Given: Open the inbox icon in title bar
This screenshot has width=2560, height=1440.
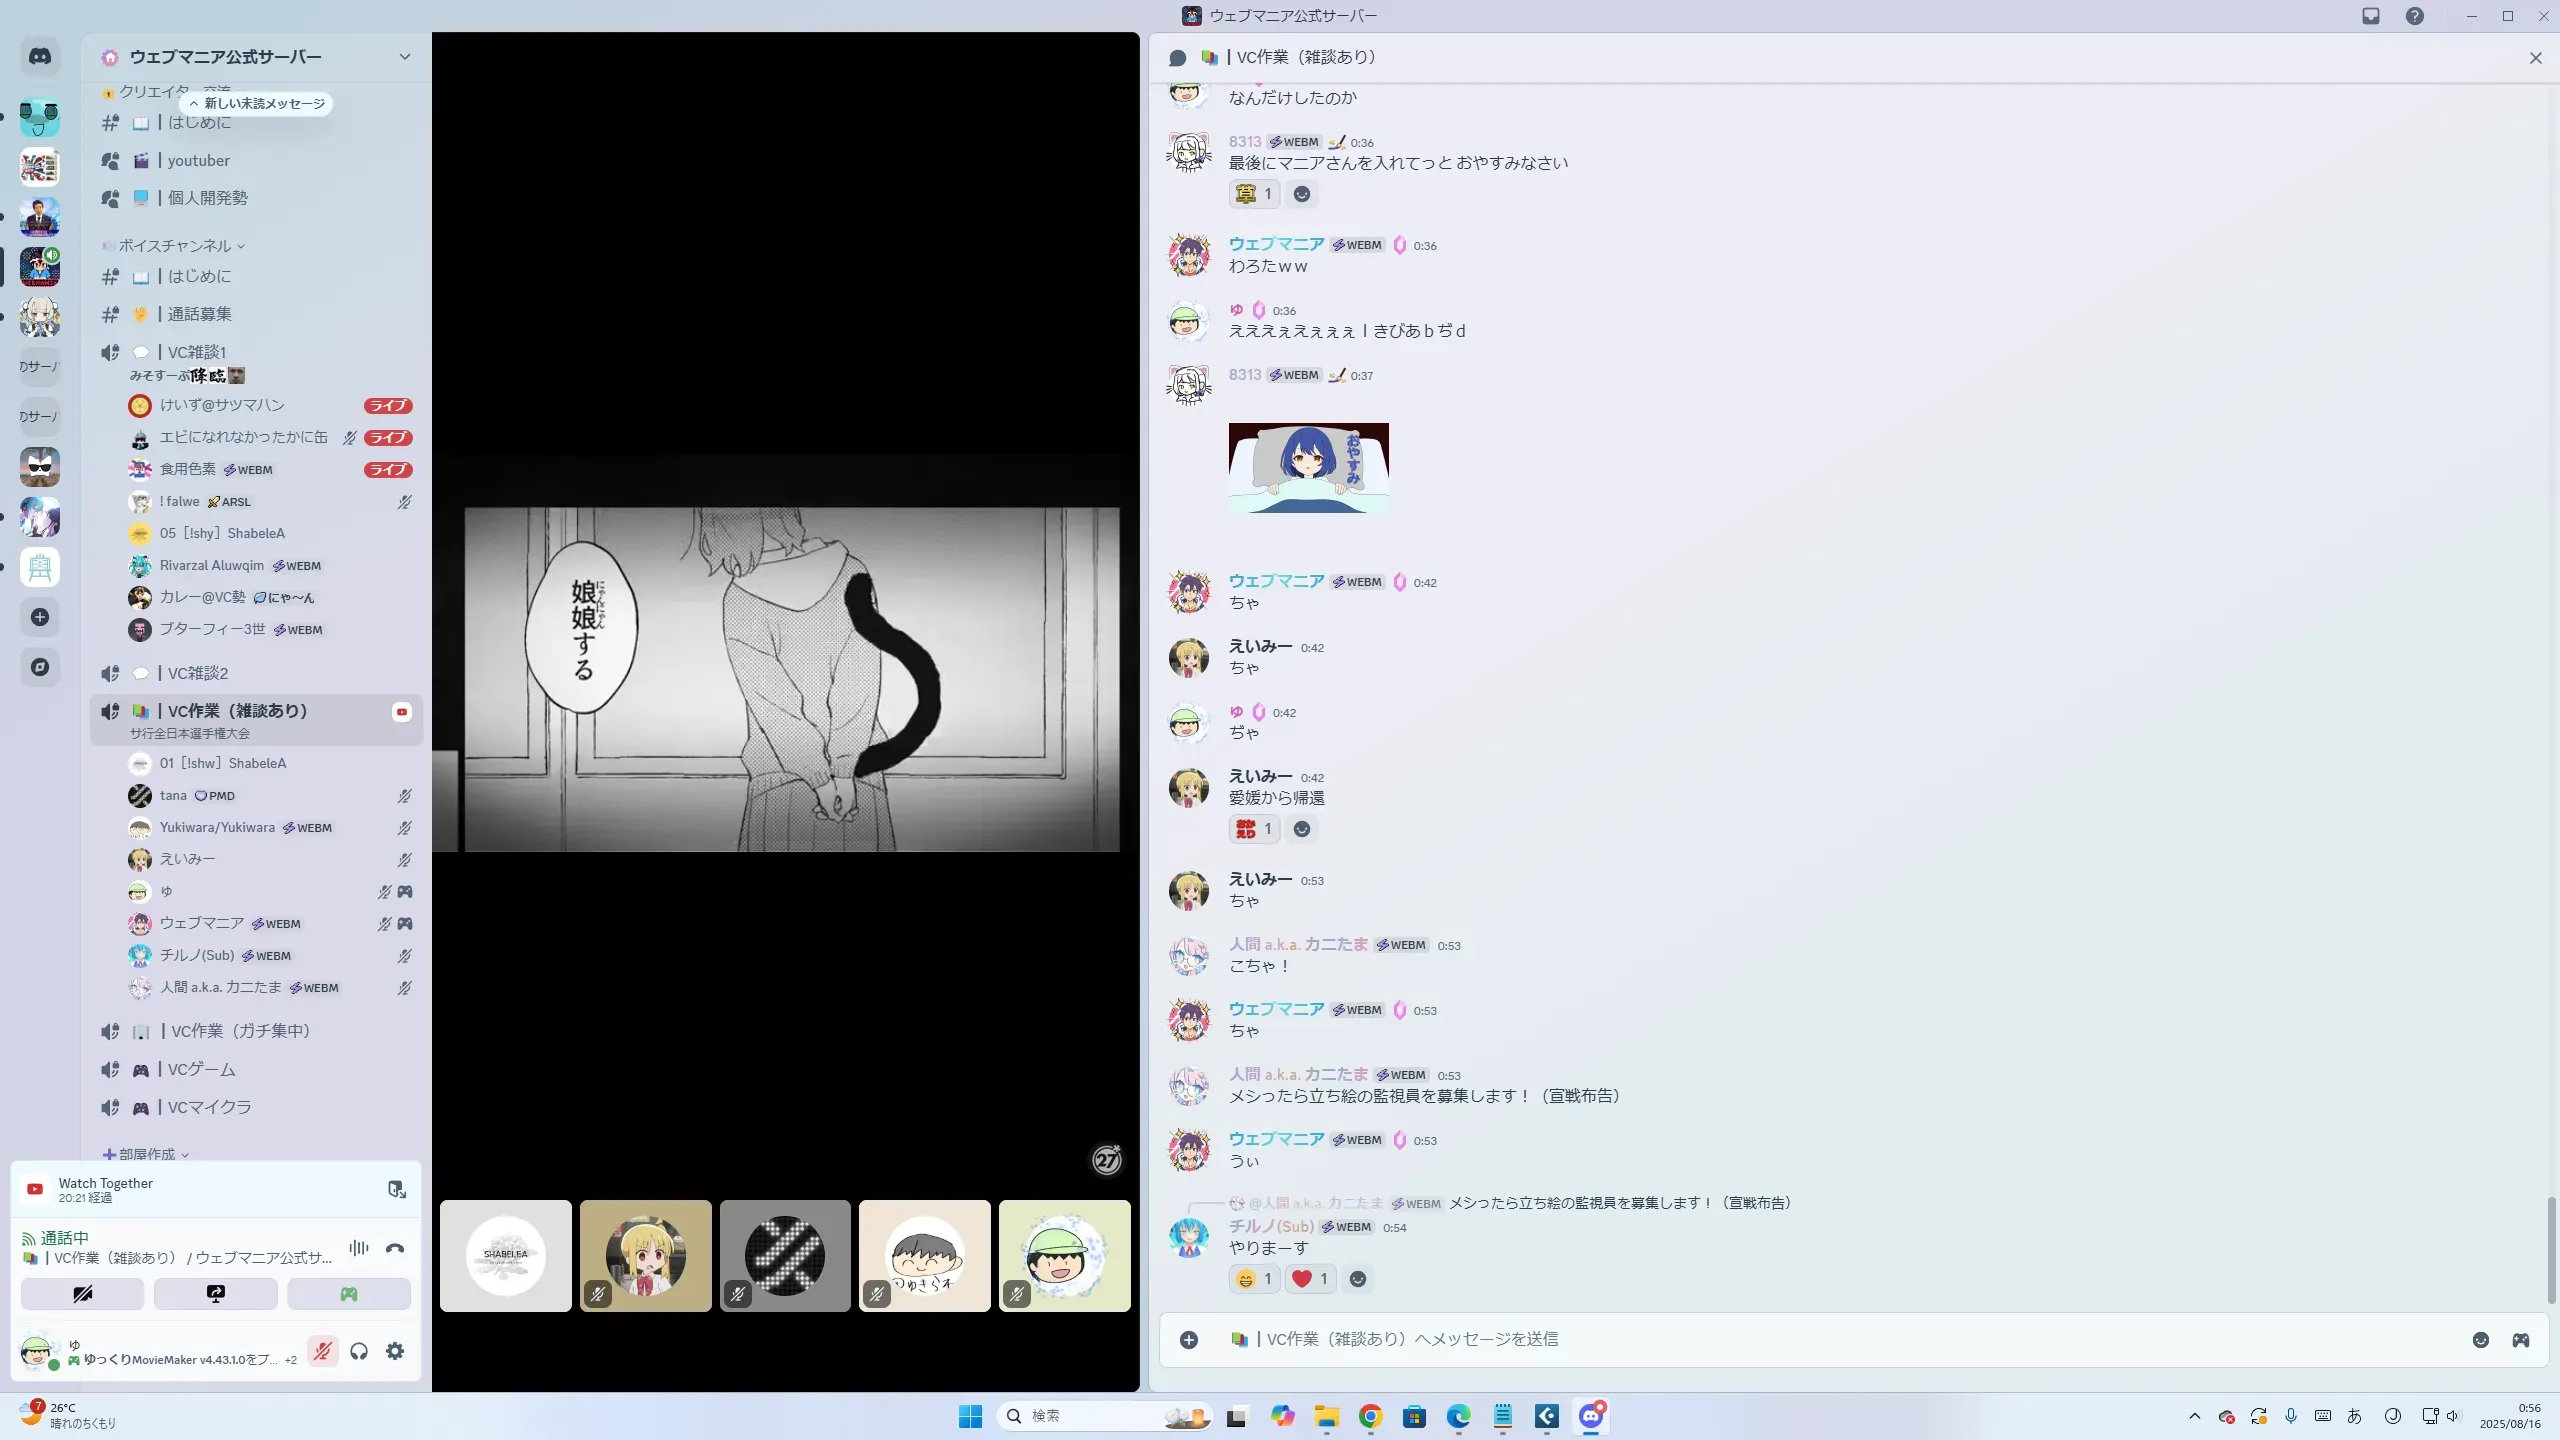Looking at the screenshot, I should coord(2371,16).
